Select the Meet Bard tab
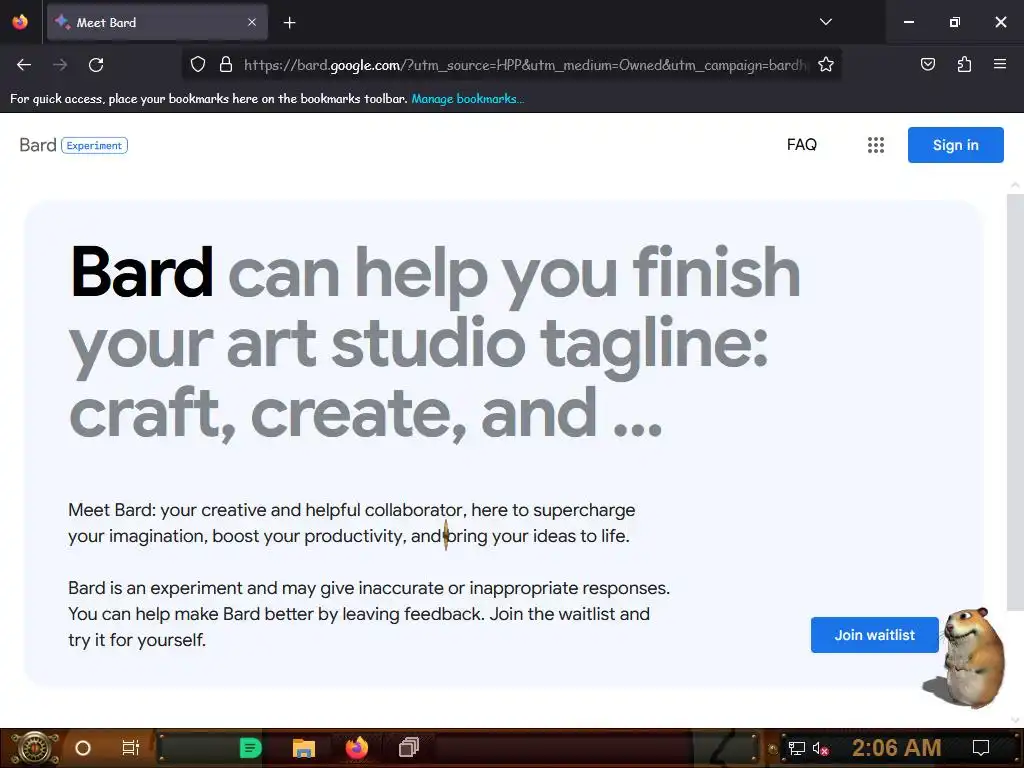This screenshot has height=768, width=1024. 157,22
